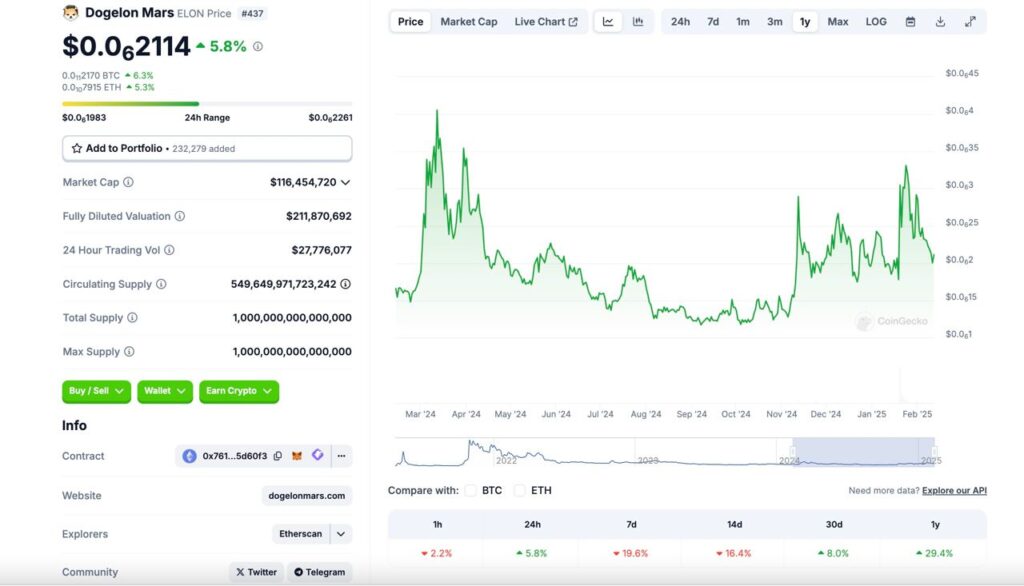Expand the Explorers dropdown arrow
1024x586 pixels.
click(341, 534)
